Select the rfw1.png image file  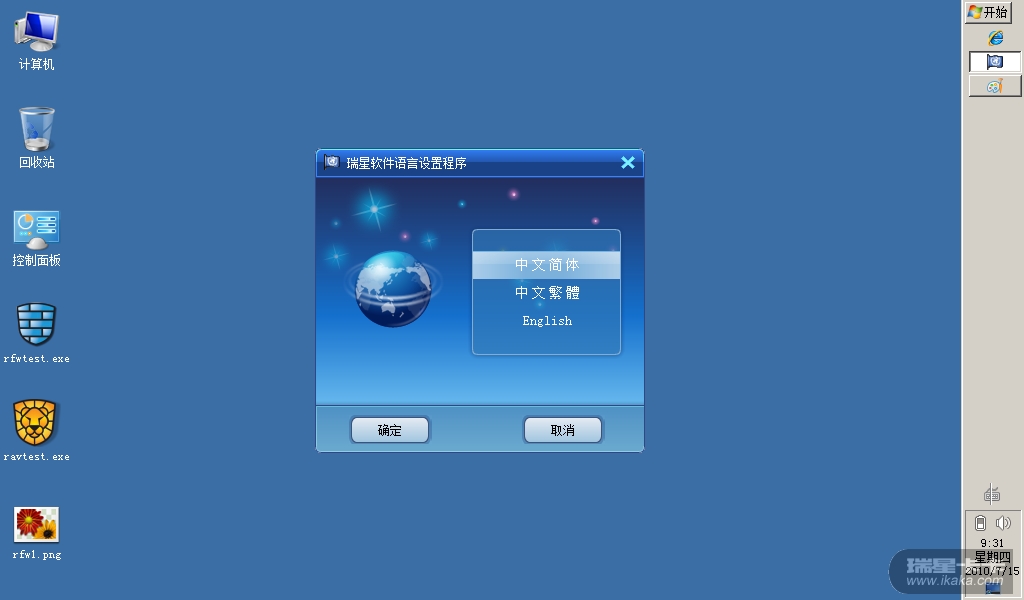37,533
